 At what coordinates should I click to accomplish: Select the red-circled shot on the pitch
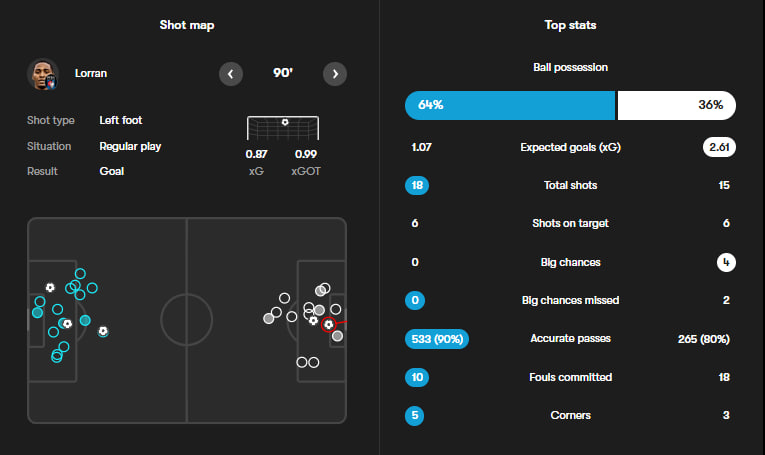click(328, 325)
